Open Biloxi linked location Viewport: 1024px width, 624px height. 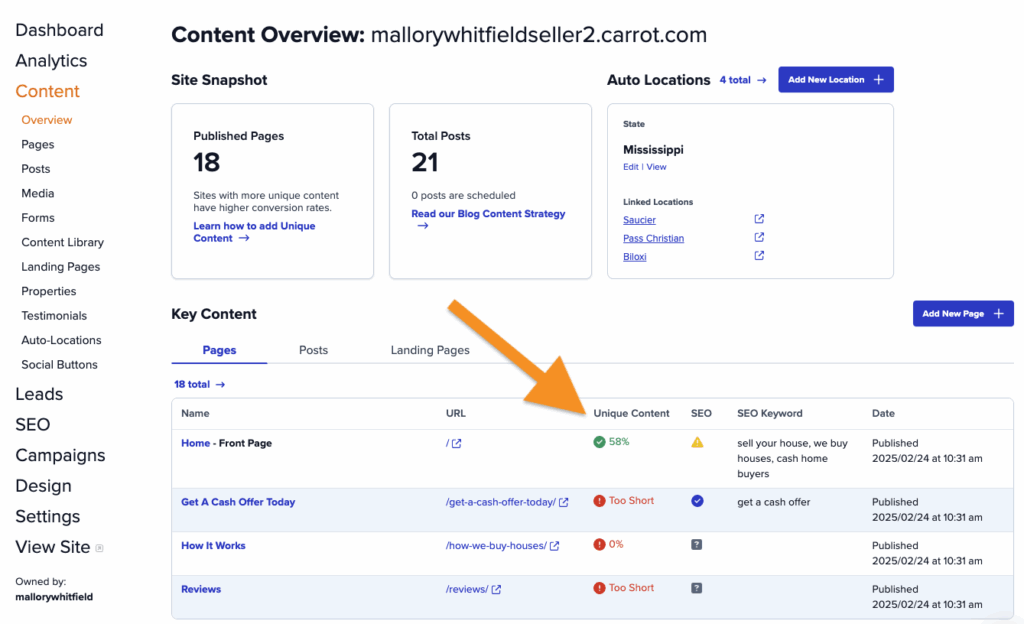[x=635, y=257]
